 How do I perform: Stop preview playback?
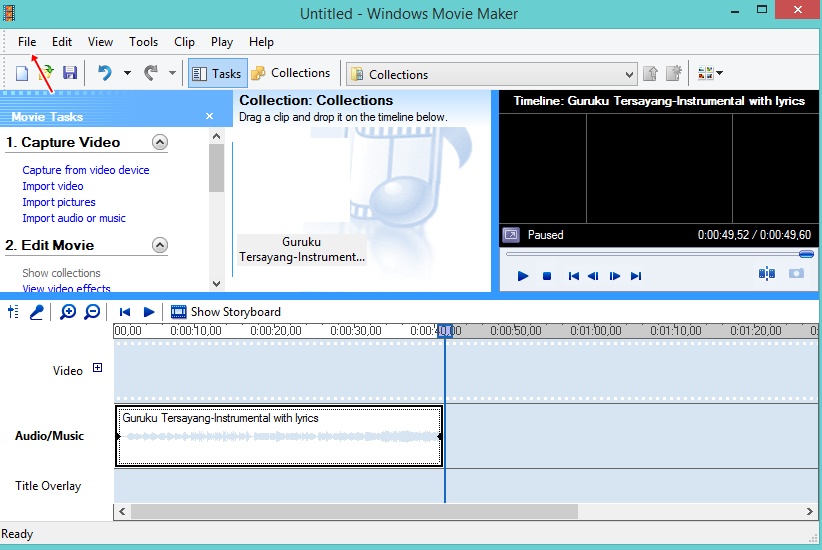click(547, 276)
